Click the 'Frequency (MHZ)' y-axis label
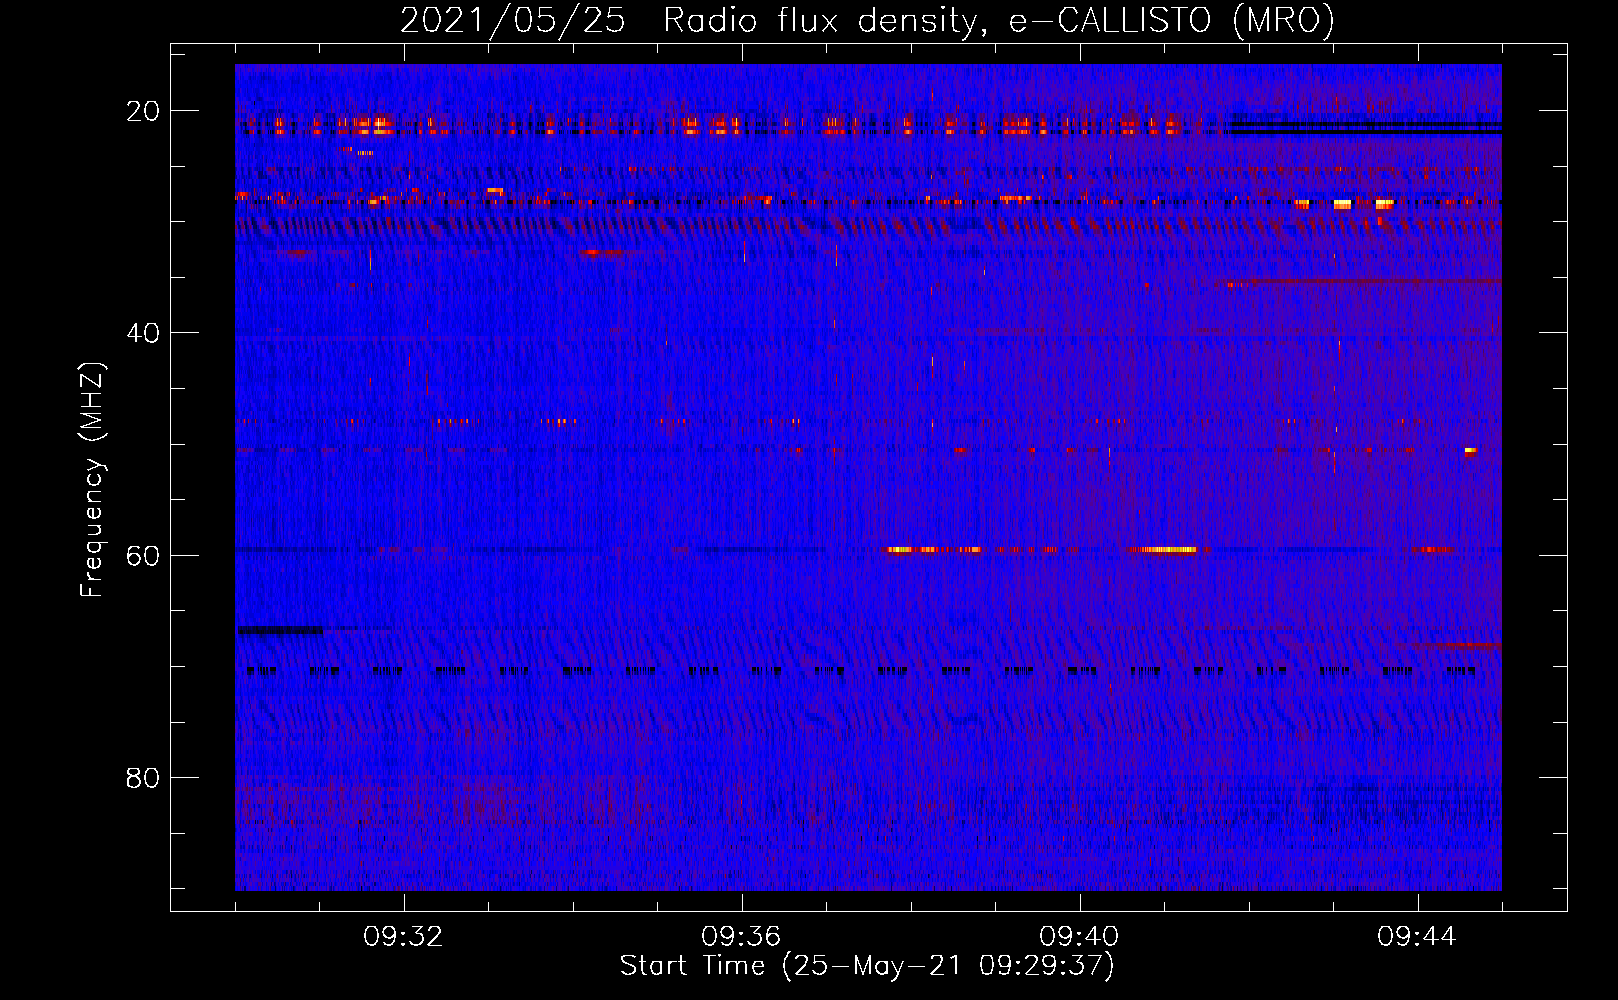 [92, 480]
